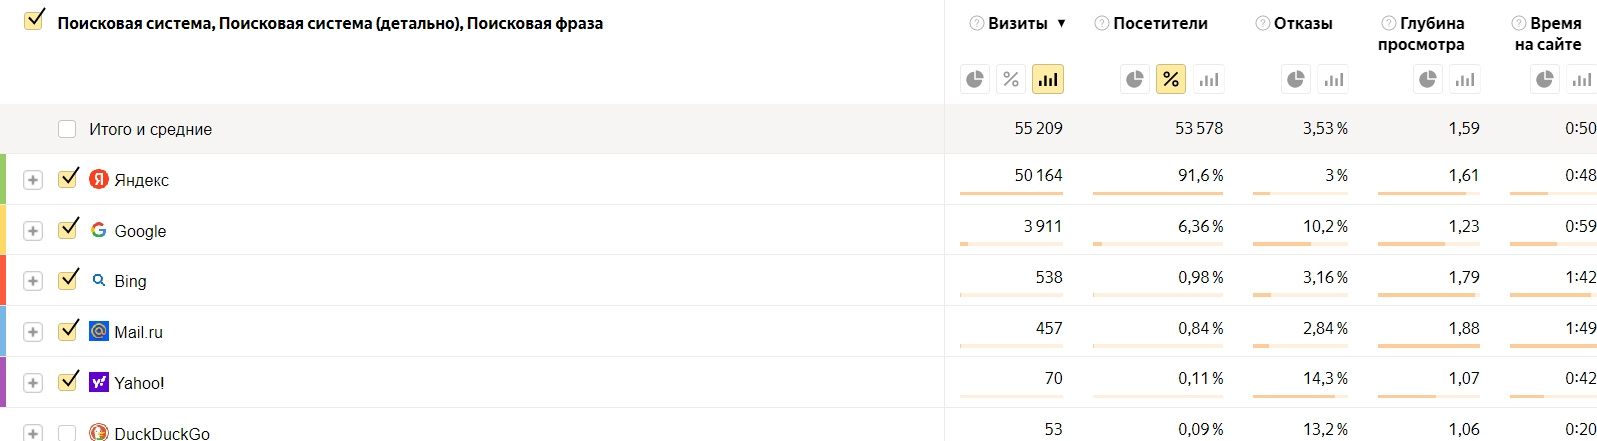The height and width of the screenshot is (441, 1597).
Task: Click the Яндекс search engine label
Action: [x=141, y=180]
